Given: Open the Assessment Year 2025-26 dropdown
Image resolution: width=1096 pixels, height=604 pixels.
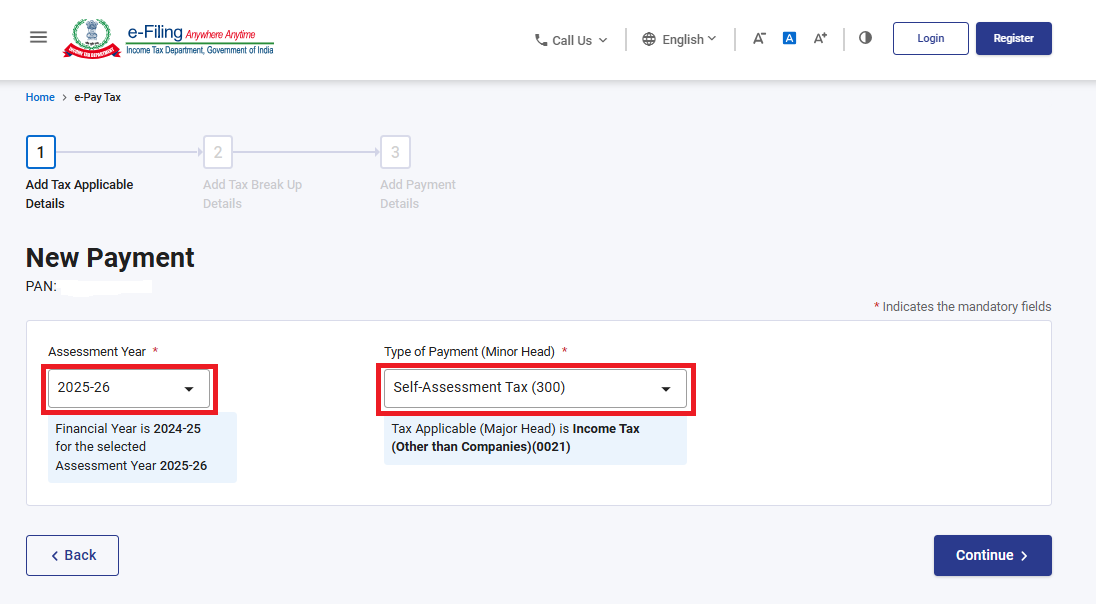Looking at the screenshot, I should [129, 388].
